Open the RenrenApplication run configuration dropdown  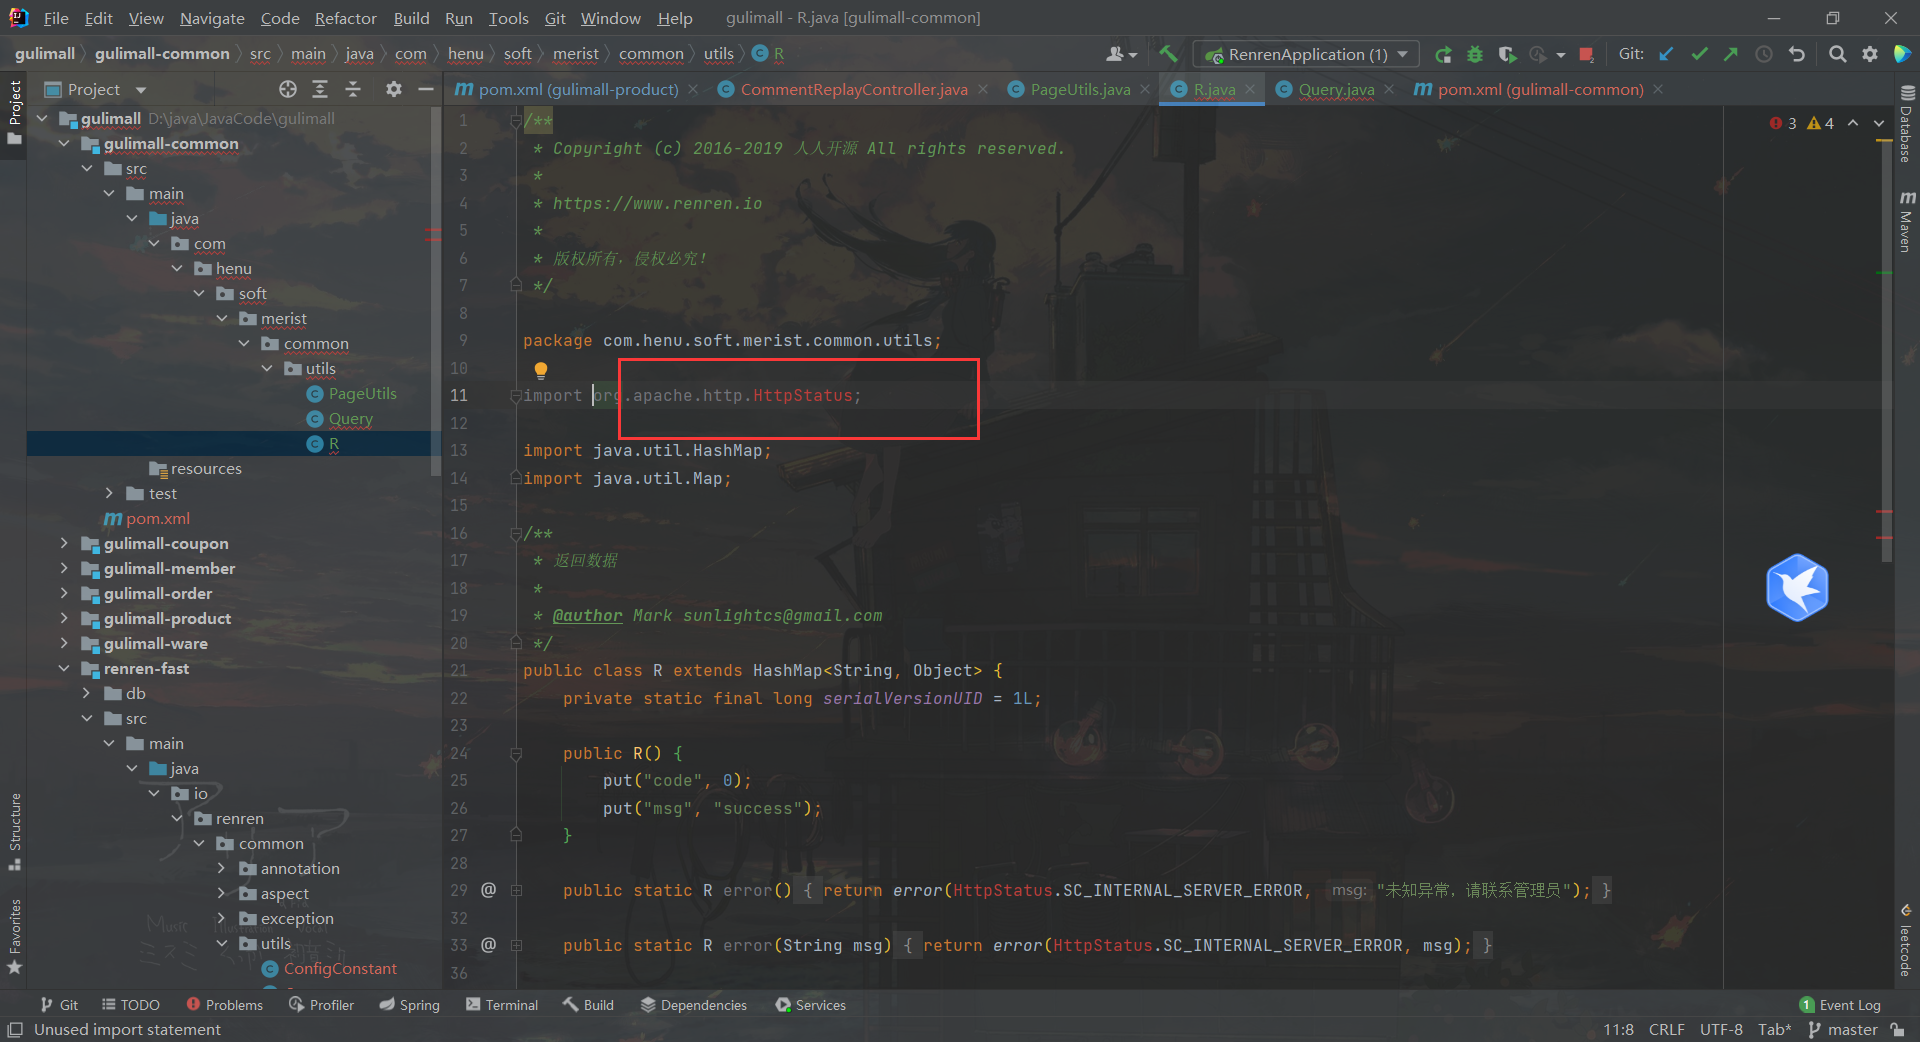[1306, 54]
